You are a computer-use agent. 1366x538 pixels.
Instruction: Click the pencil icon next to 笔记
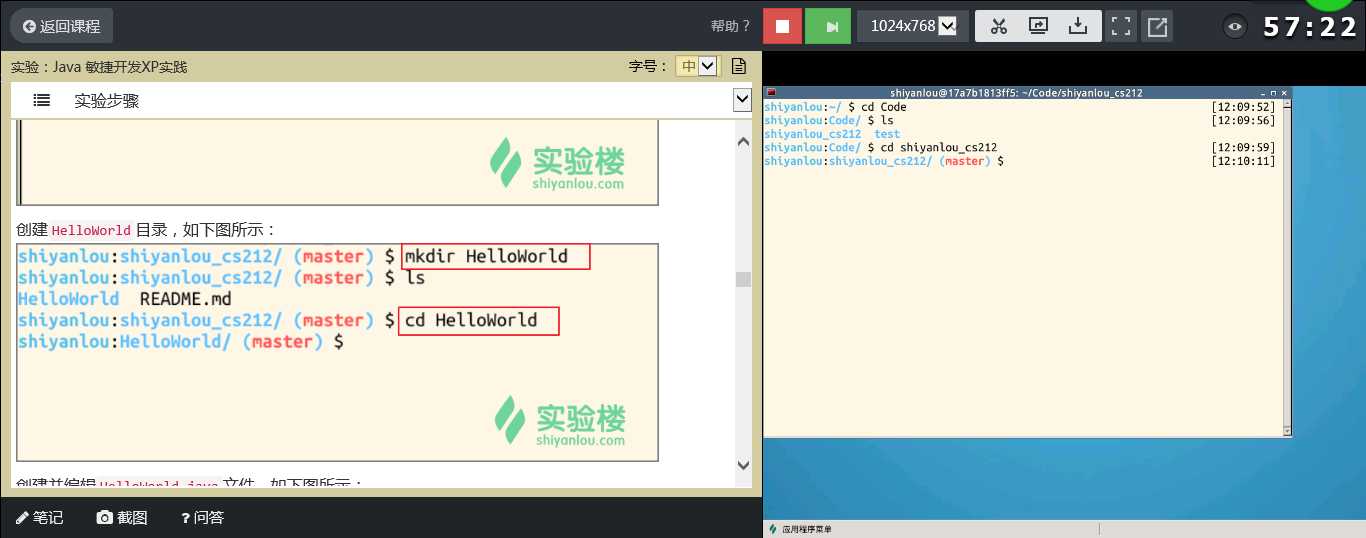[x=22, y=517]
